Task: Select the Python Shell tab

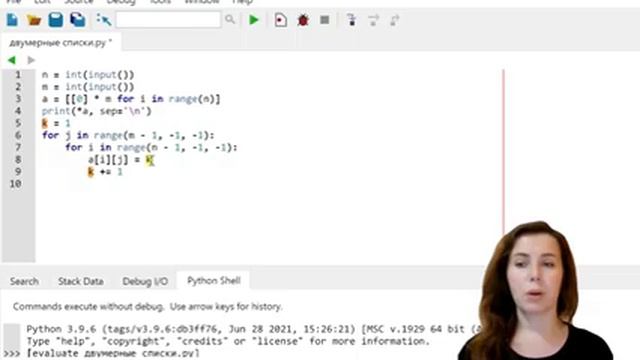Action: click(213, 280)
